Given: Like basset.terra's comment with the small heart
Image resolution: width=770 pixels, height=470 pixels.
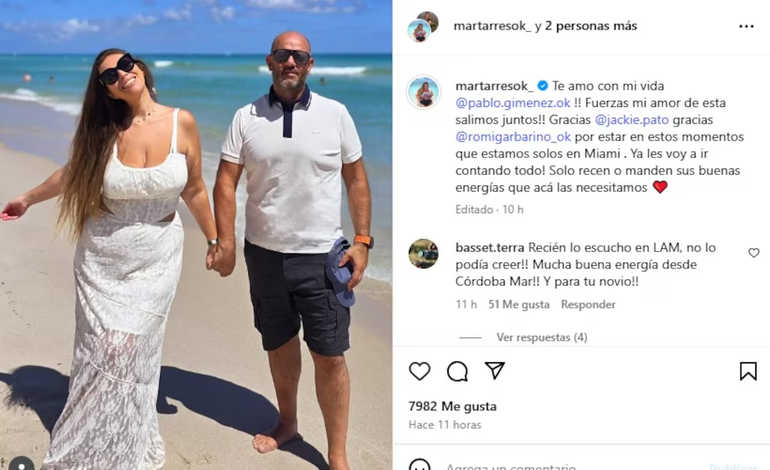Looking at the screenshot, I should point(754,252).
